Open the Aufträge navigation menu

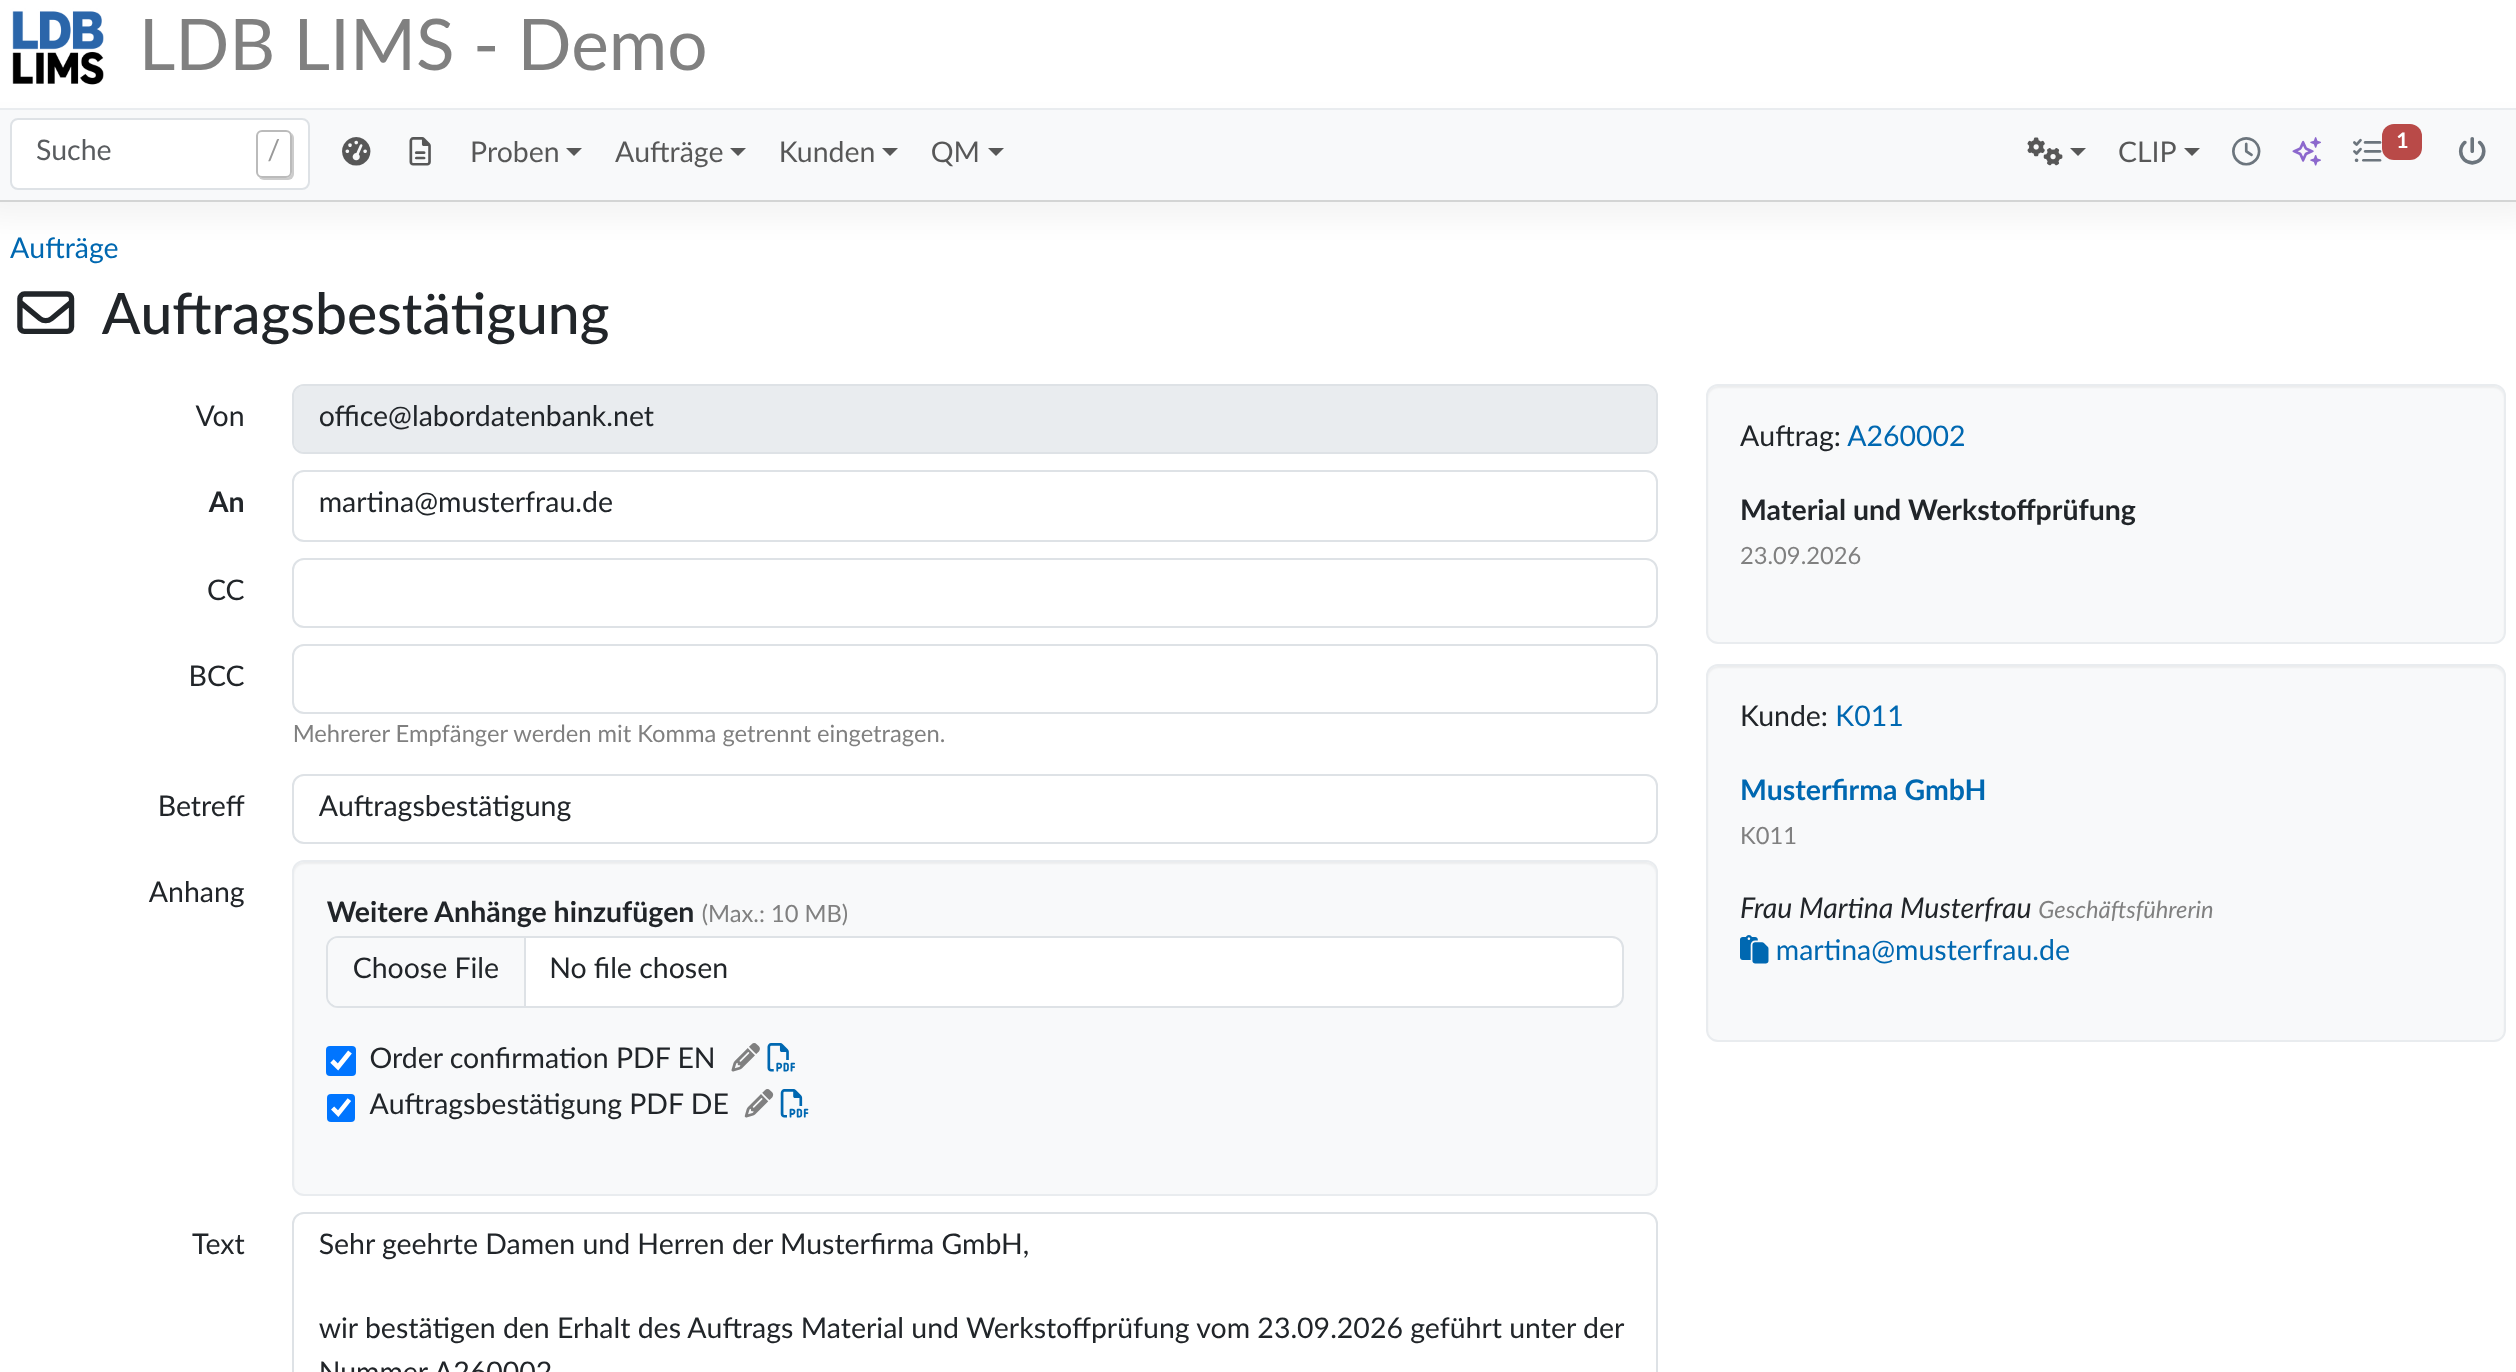tap(680, 152)
